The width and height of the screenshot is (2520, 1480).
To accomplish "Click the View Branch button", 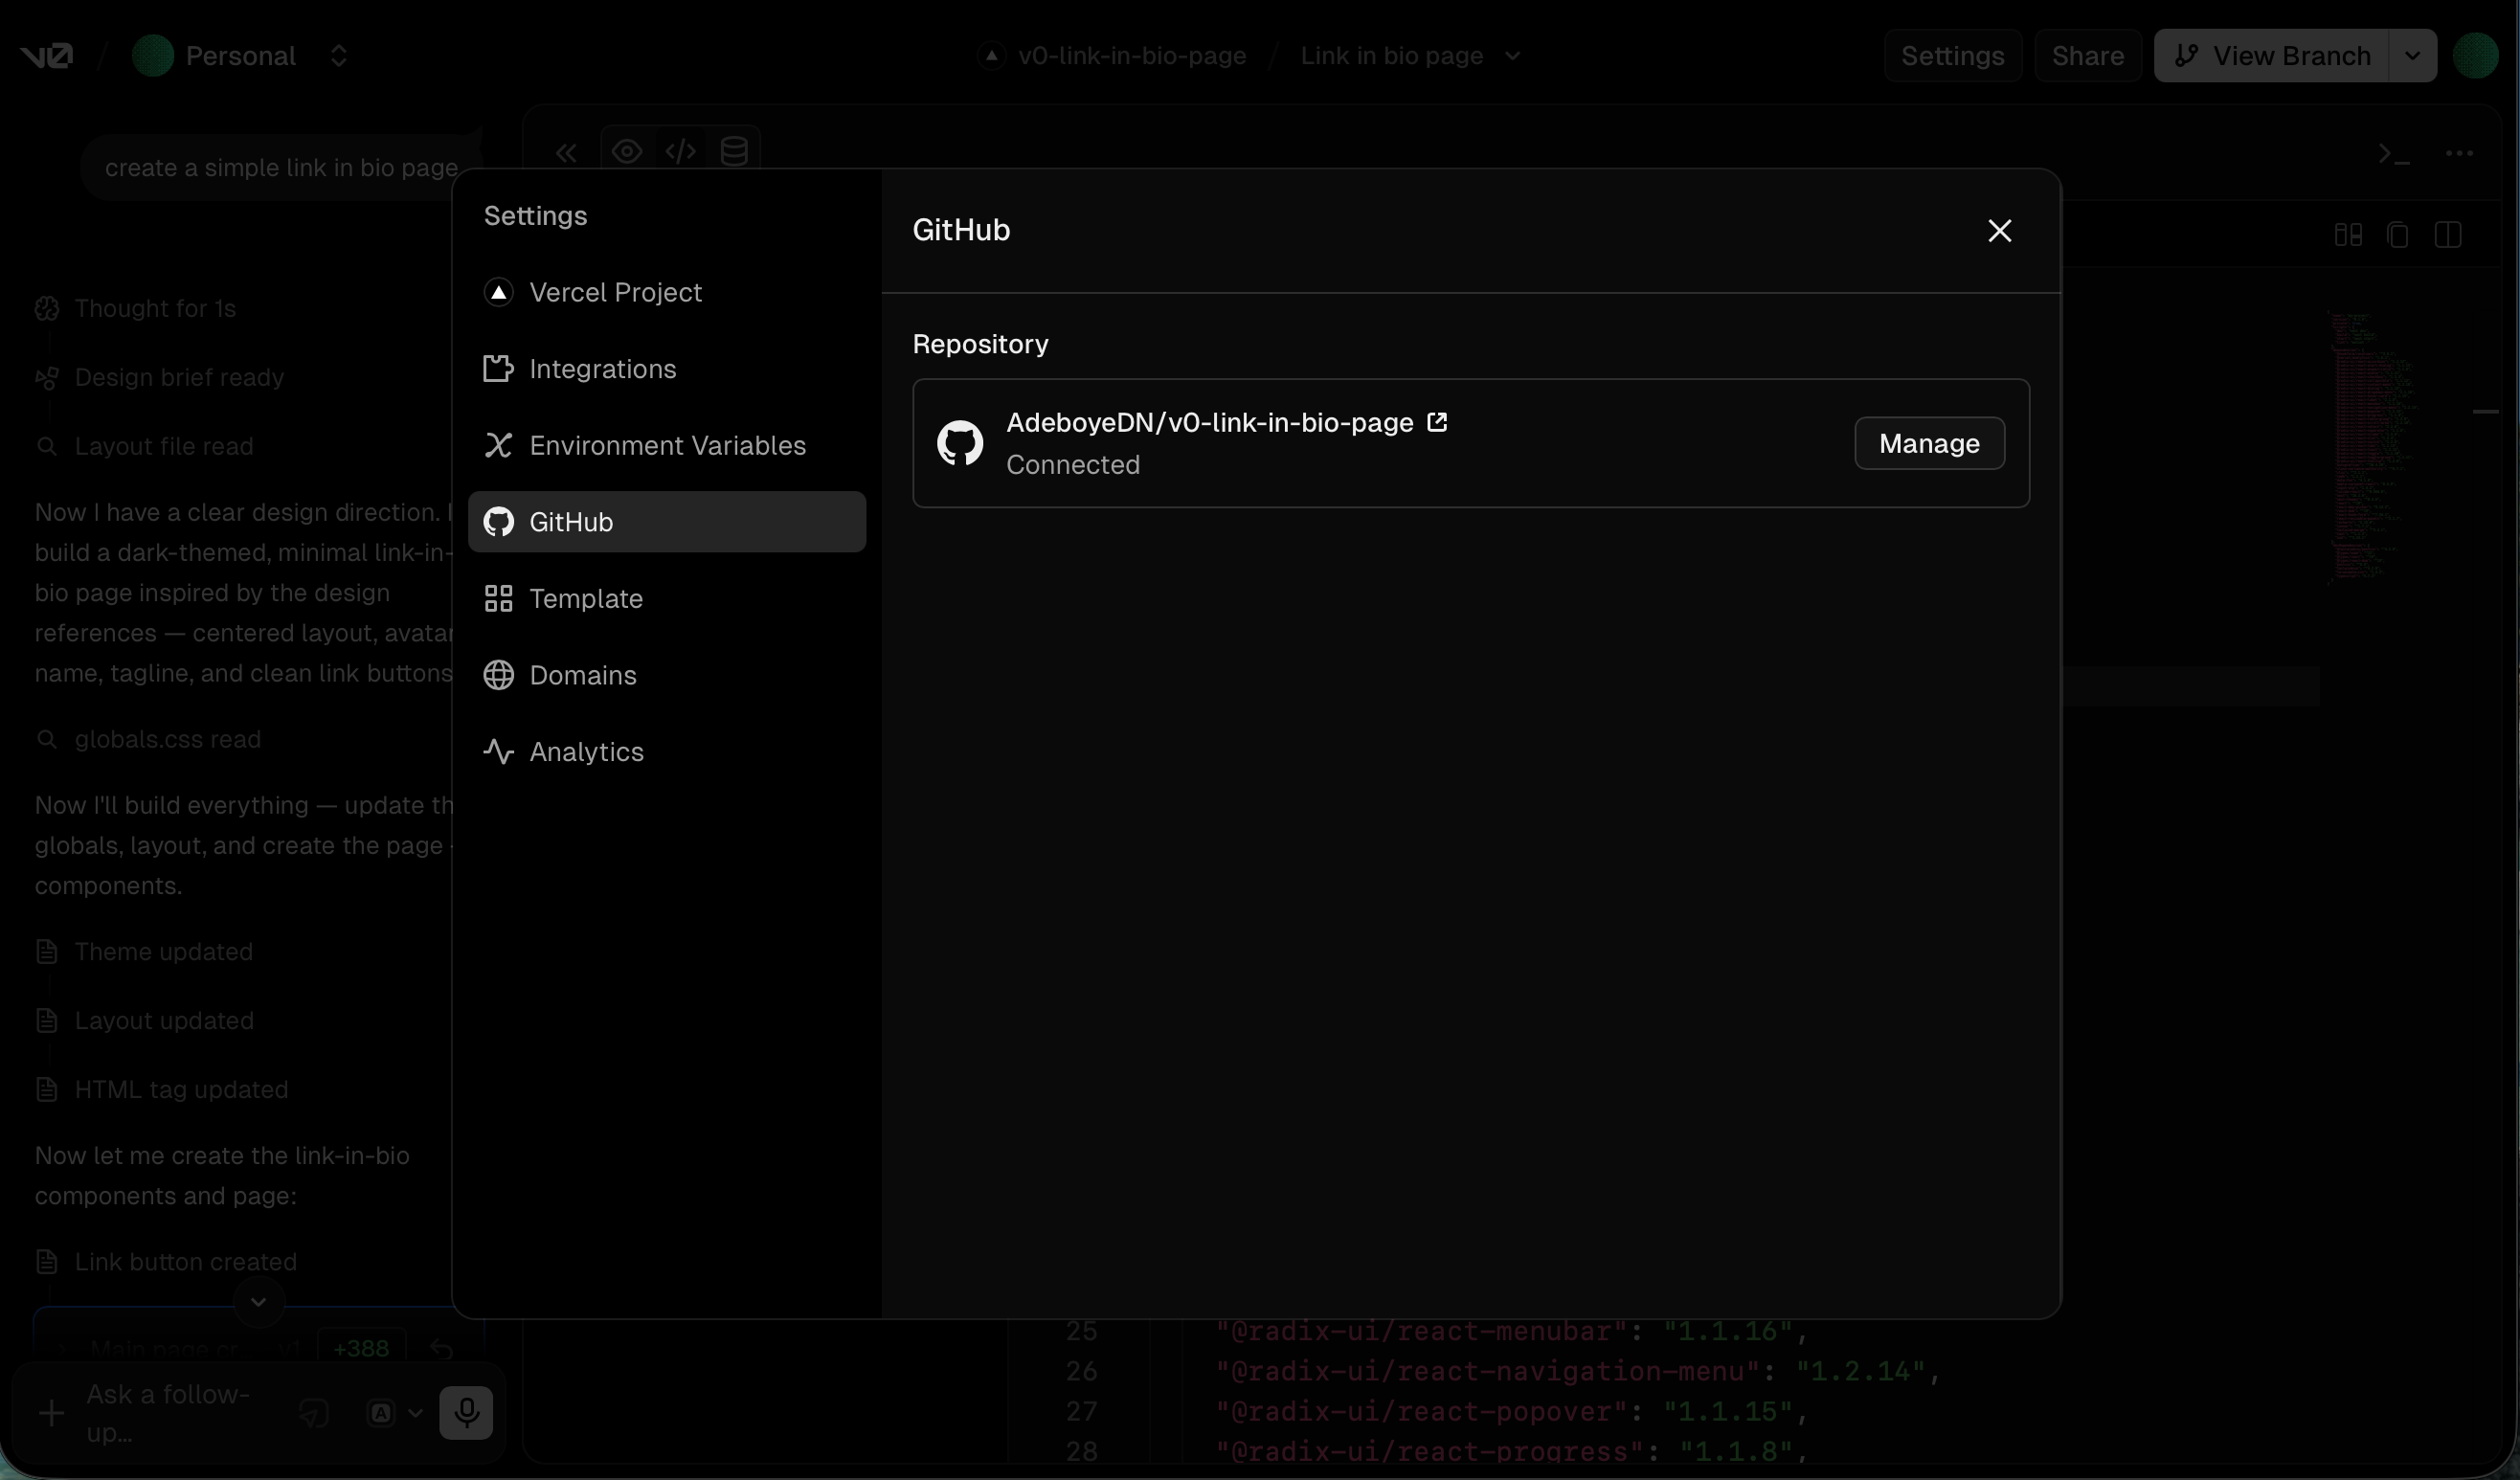I will [2272, 56].
